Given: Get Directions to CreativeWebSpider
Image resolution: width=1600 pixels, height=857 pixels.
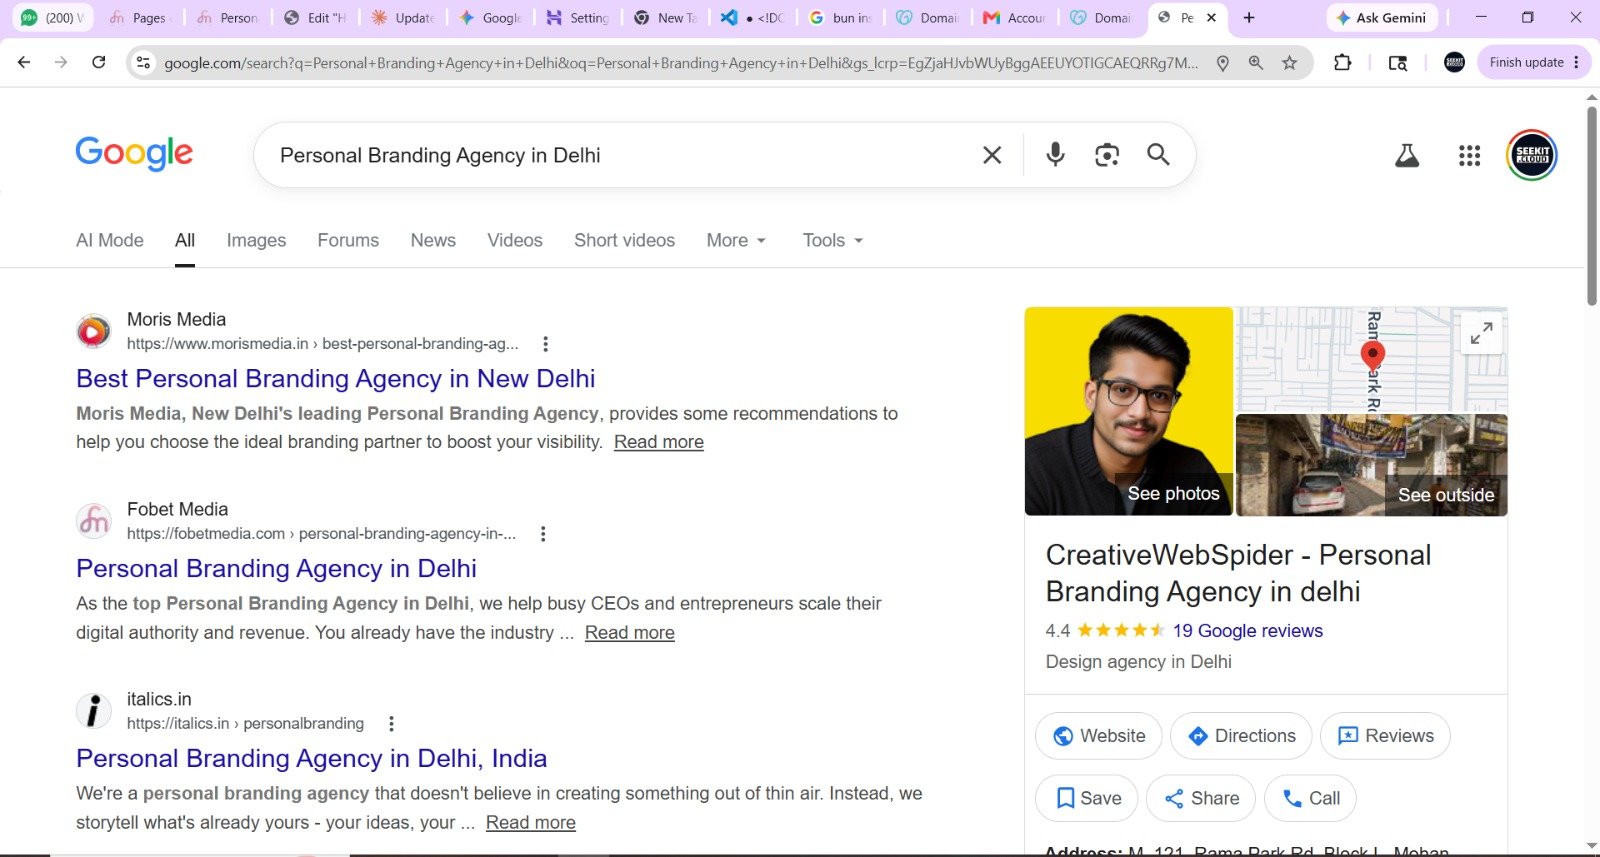Looking at the screenshot, I should tap(1241, 736).
